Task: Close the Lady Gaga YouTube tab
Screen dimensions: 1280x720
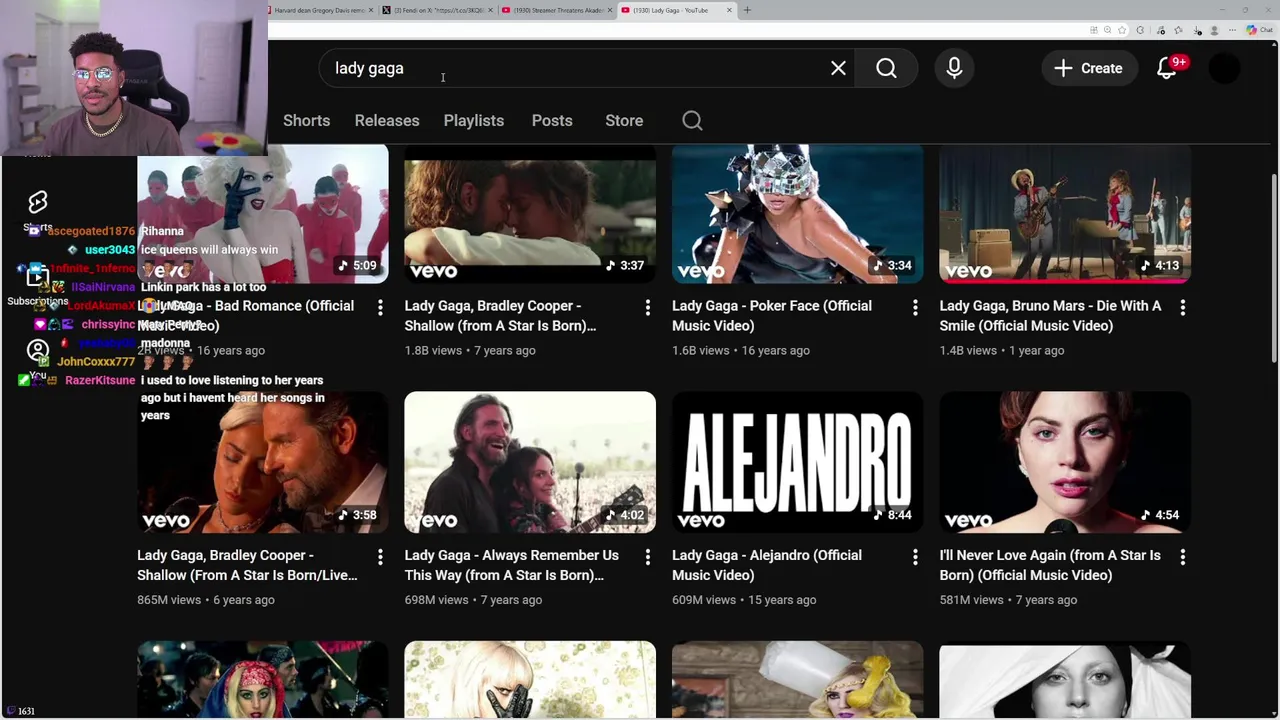Action: point(729,10)
